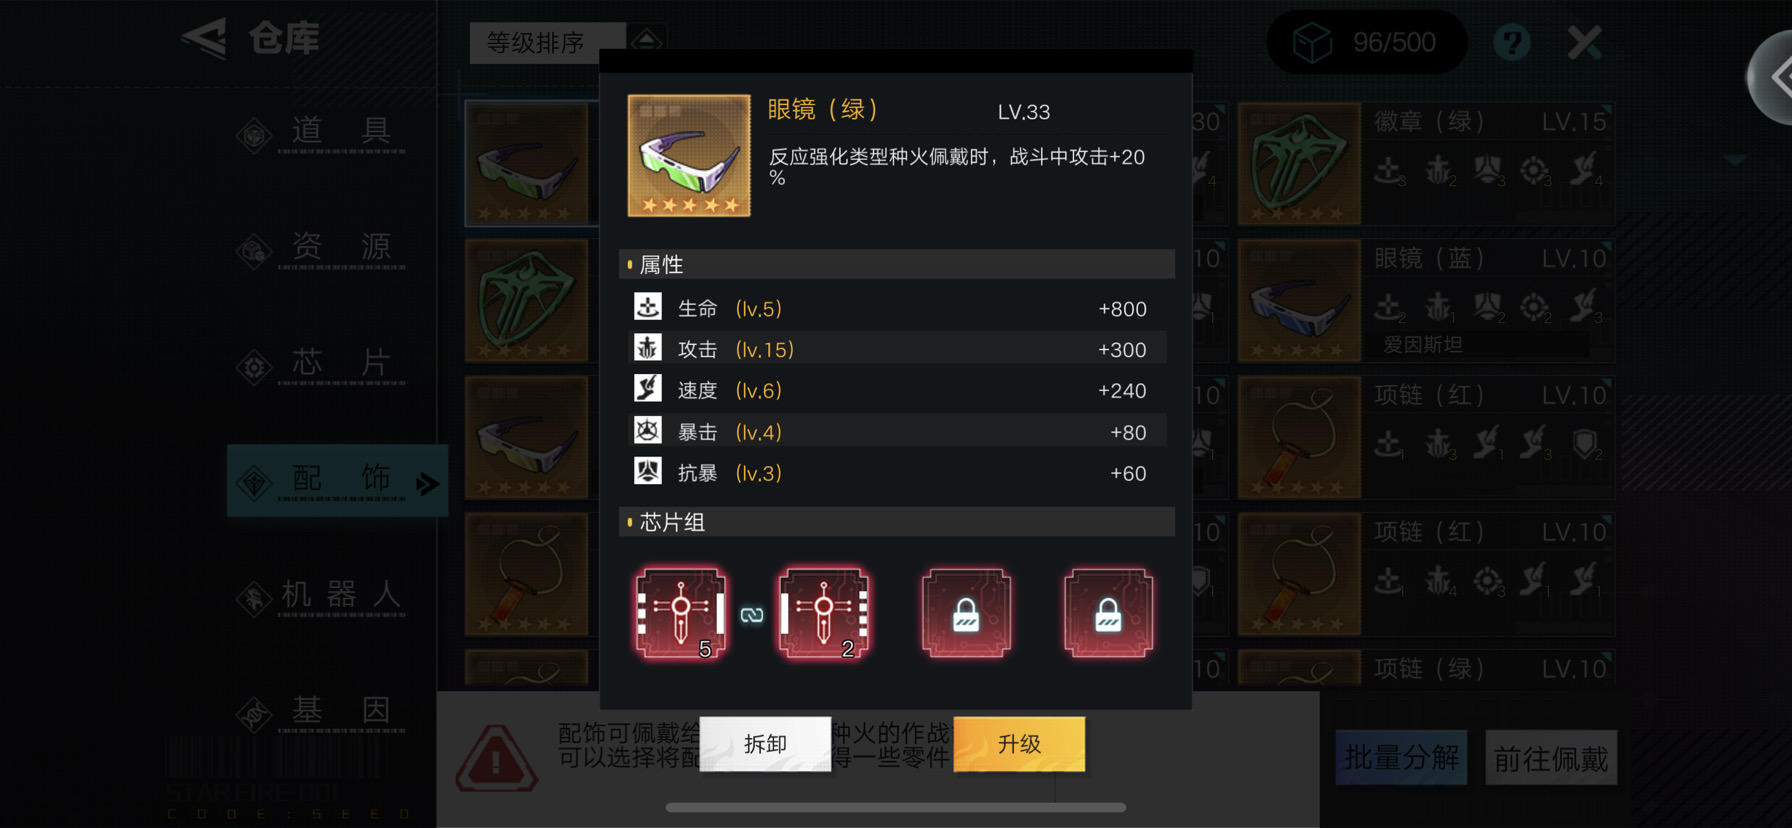Click the horizontal scrollbar at bottom of popup
This screenshot has width=1792, height=828.
click(x=896, y=807)
